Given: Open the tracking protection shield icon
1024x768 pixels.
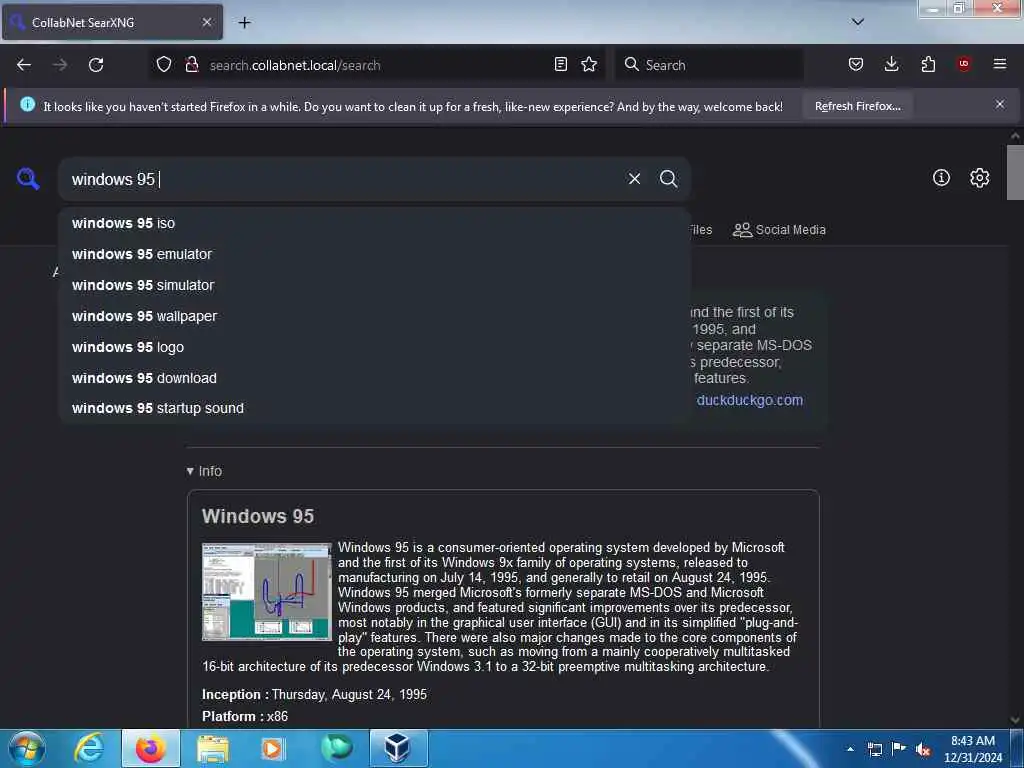Looking at the screenshot, I should pos(164,65).
